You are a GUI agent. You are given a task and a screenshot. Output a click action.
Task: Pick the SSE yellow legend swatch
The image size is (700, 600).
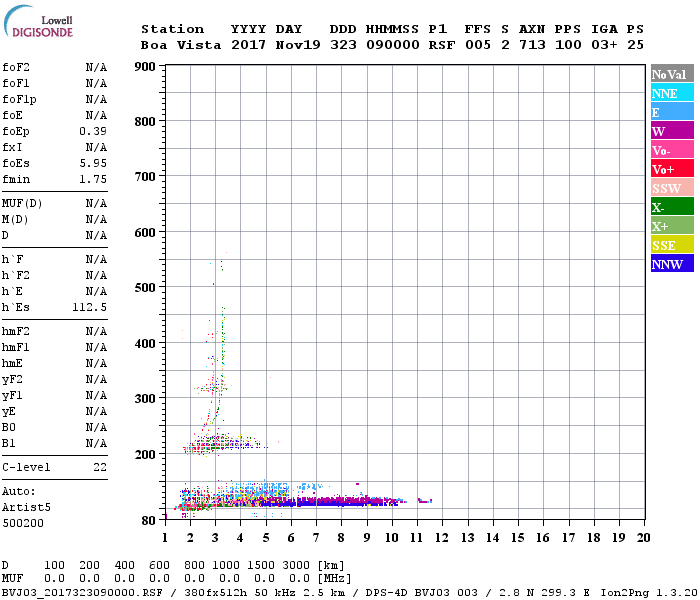click(671, 245)
